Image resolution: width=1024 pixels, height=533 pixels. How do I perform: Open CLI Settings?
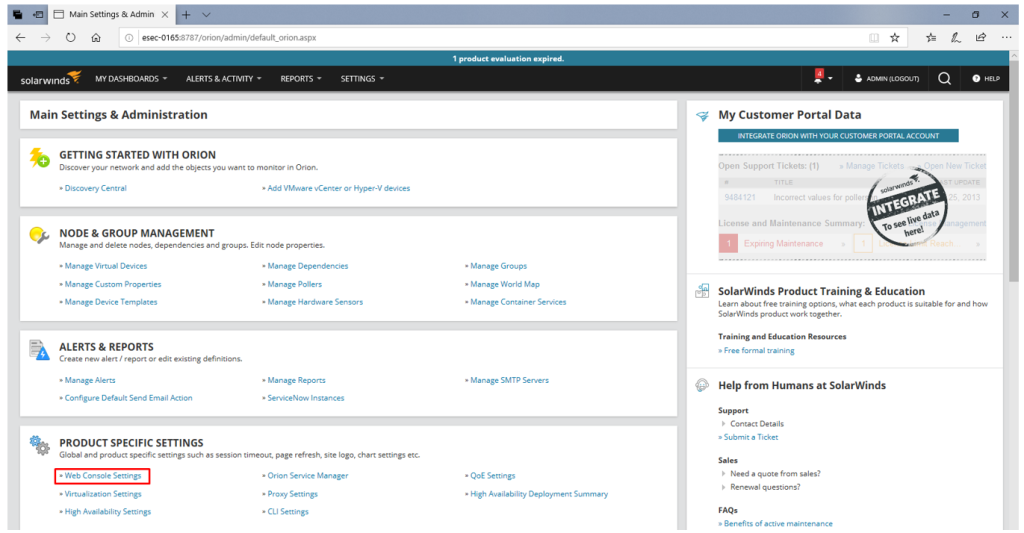(288, 511)
